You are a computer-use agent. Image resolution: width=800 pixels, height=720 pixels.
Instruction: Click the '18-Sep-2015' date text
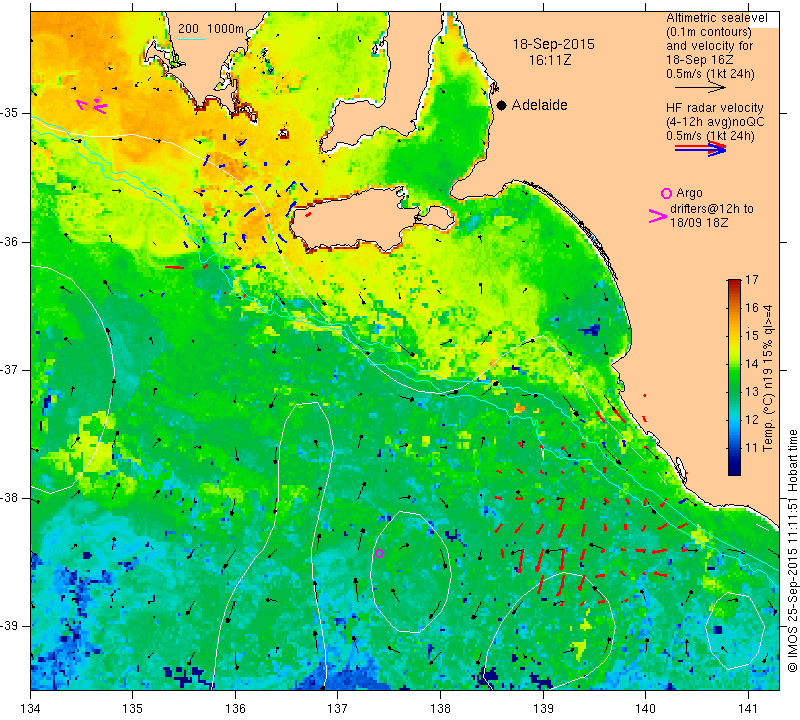pos(554,44)
